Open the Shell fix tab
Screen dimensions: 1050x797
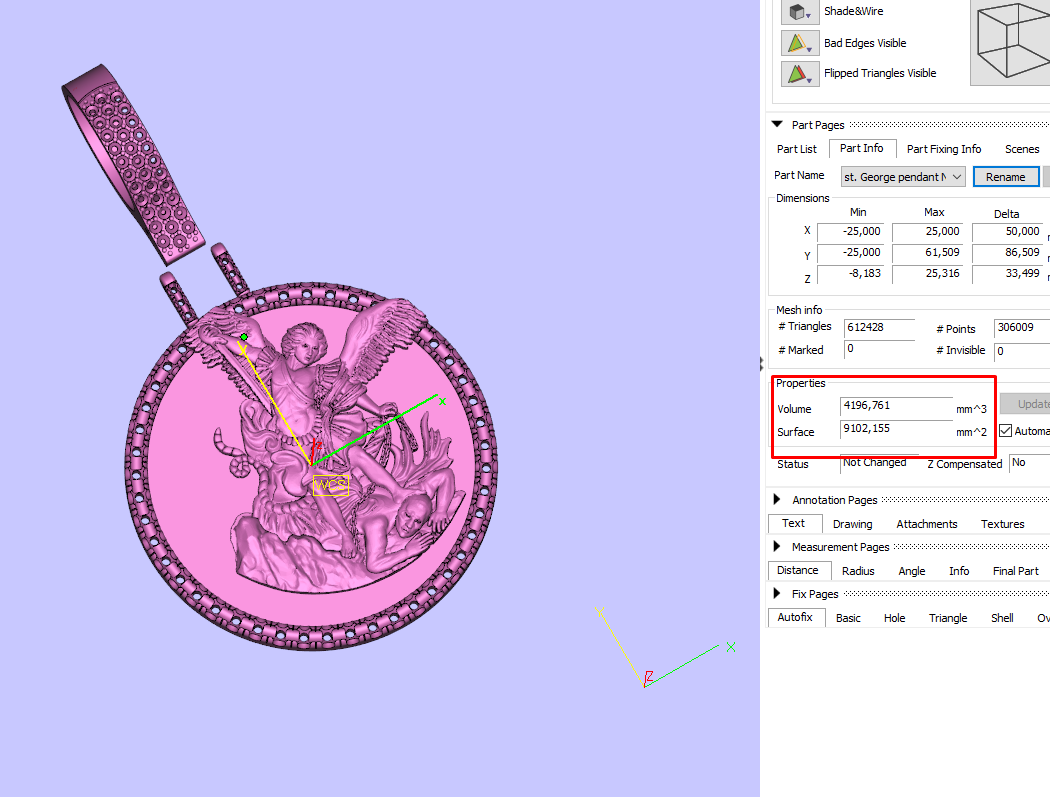(x=1002, y=618)
